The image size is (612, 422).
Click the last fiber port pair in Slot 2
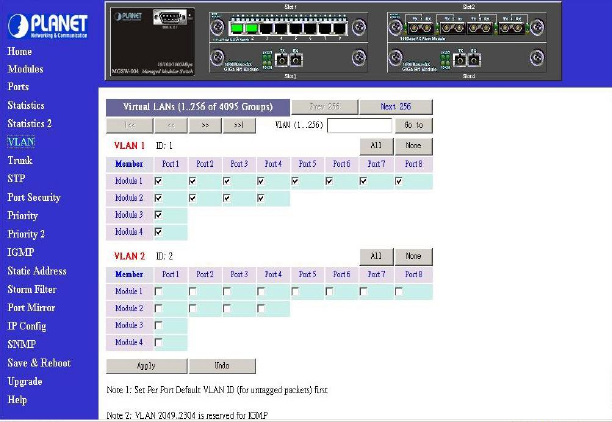511,28
